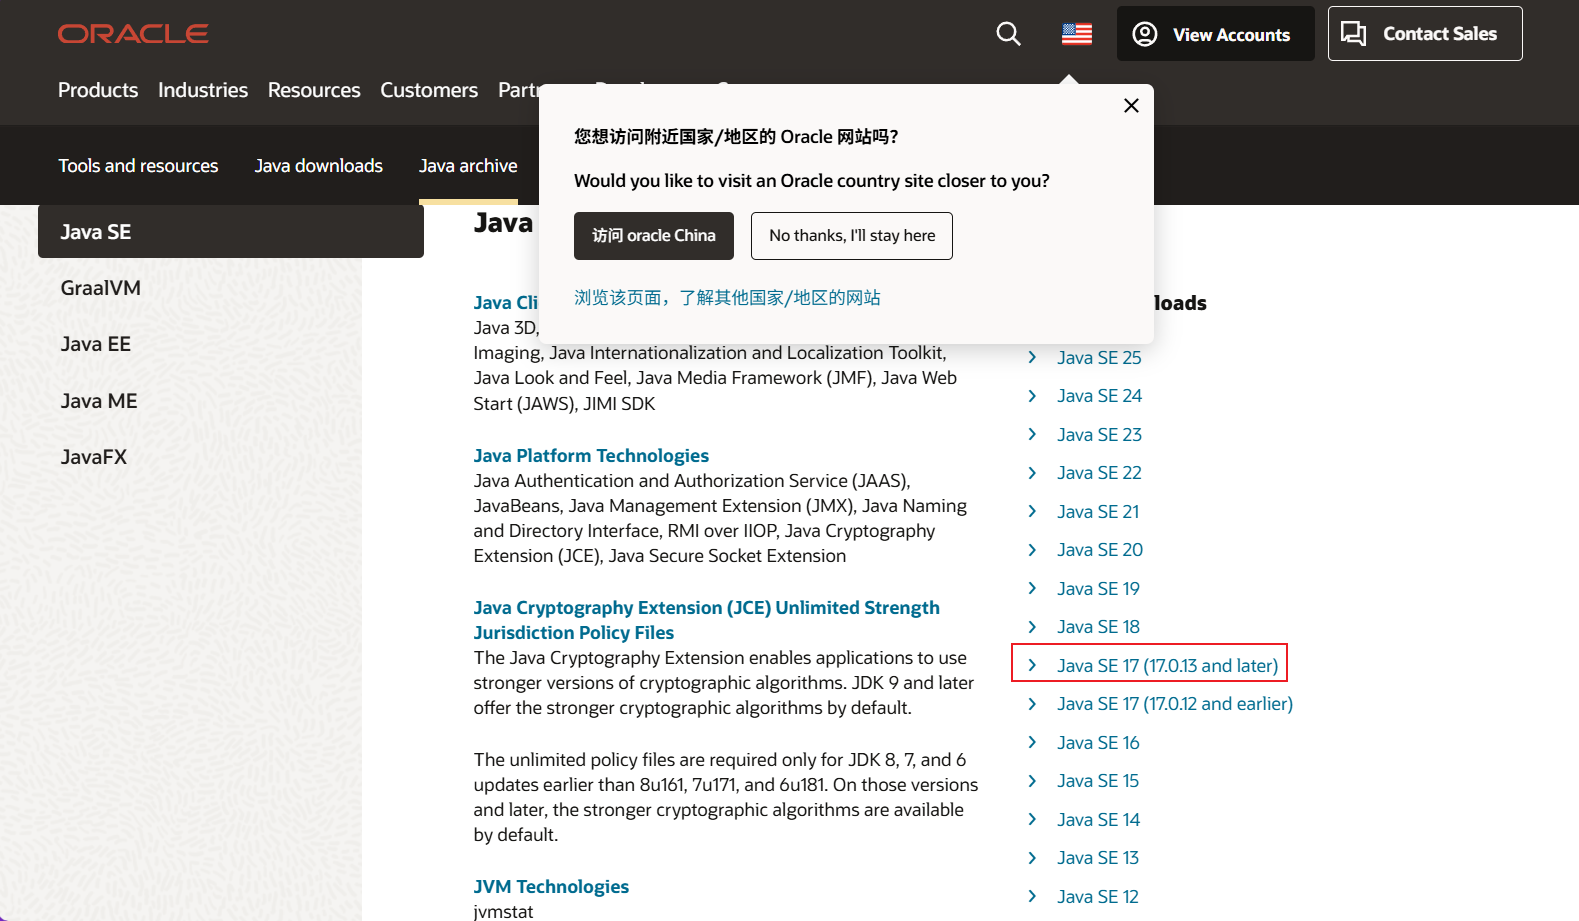Close the country site popup

click(1131, 105)
